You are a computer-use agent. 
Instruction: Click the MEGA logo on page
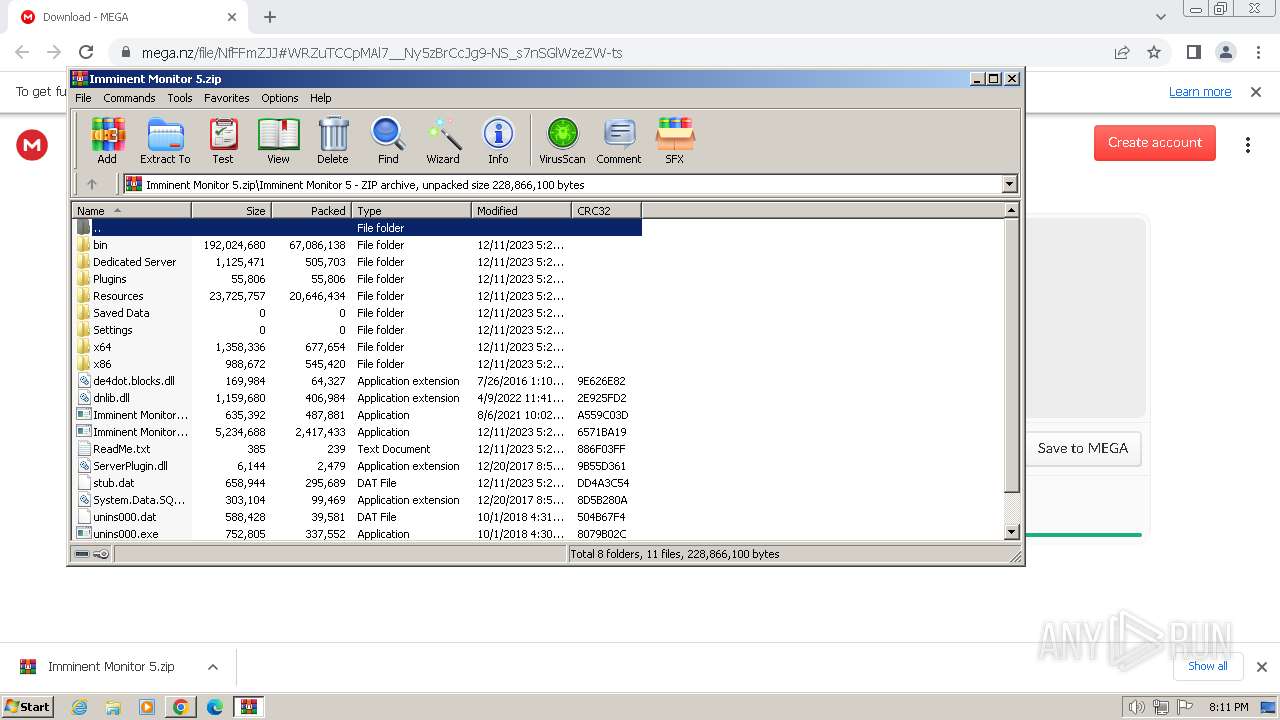click(x=32, y=145)
